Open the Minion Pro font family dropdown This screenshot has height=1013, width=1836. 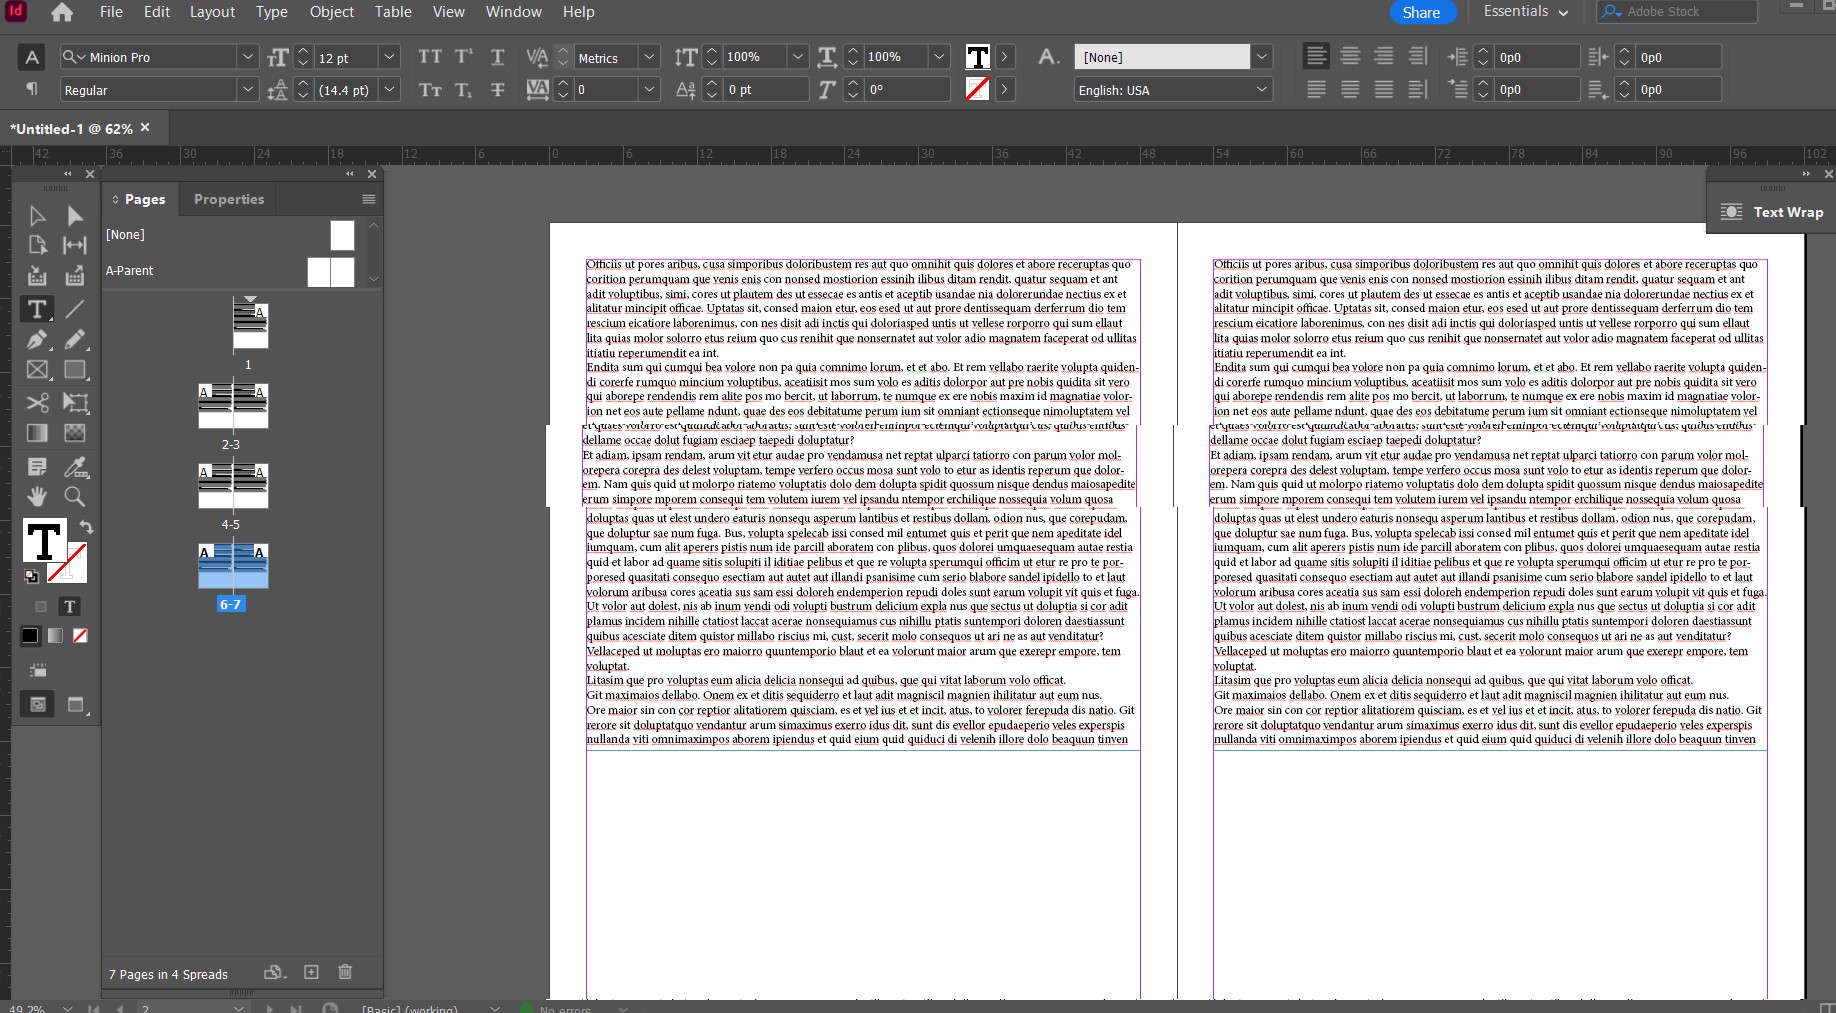click(247, 57)
